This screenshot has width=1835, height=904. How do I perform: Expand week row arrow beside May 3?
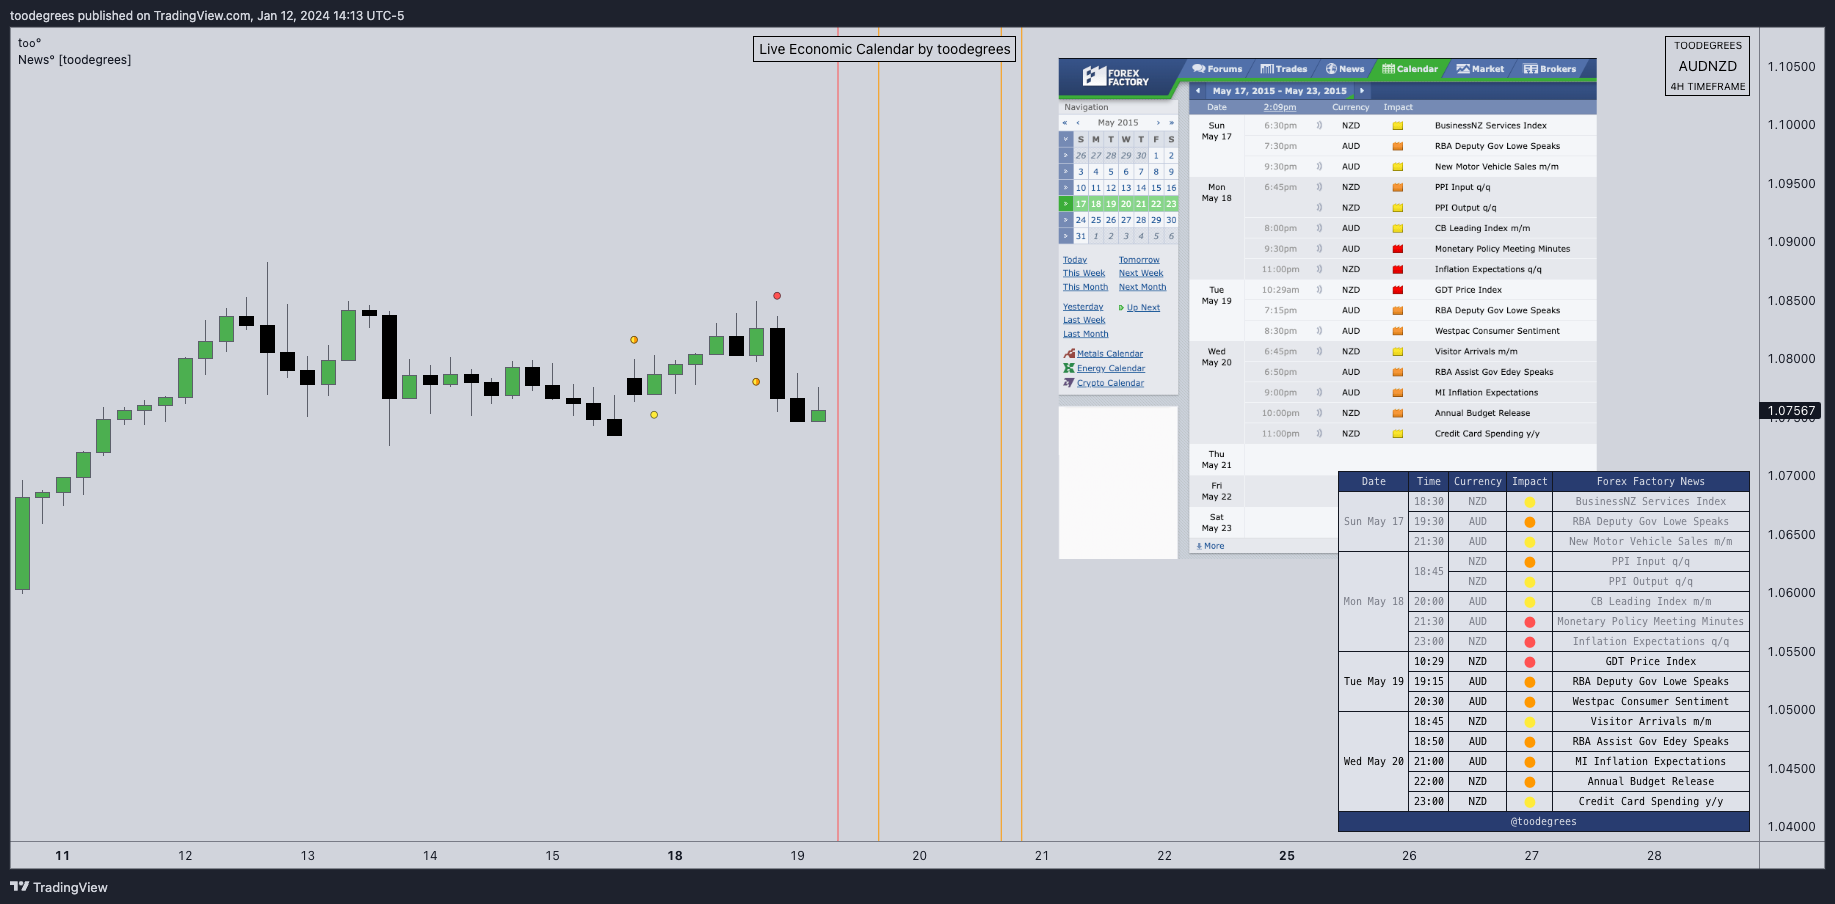[x=1066, y=172]
